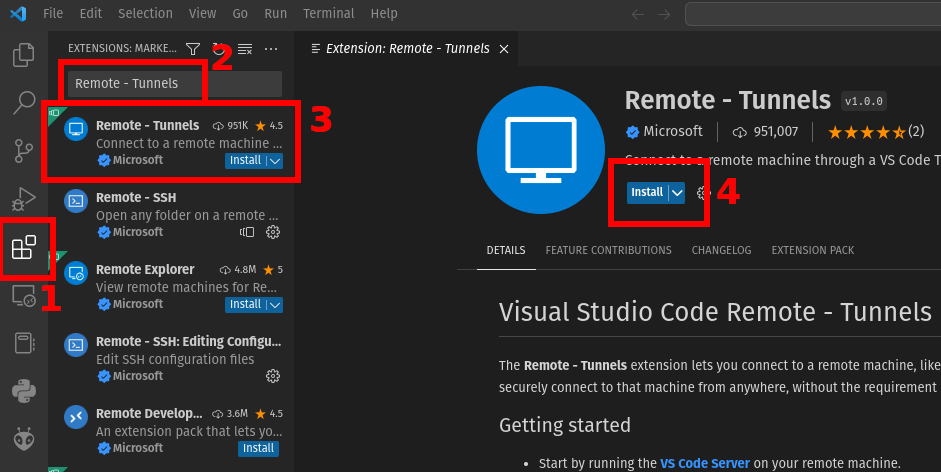
Task: Expand Install dropdown on extension detail page
Action: click(x=677, y=192)
